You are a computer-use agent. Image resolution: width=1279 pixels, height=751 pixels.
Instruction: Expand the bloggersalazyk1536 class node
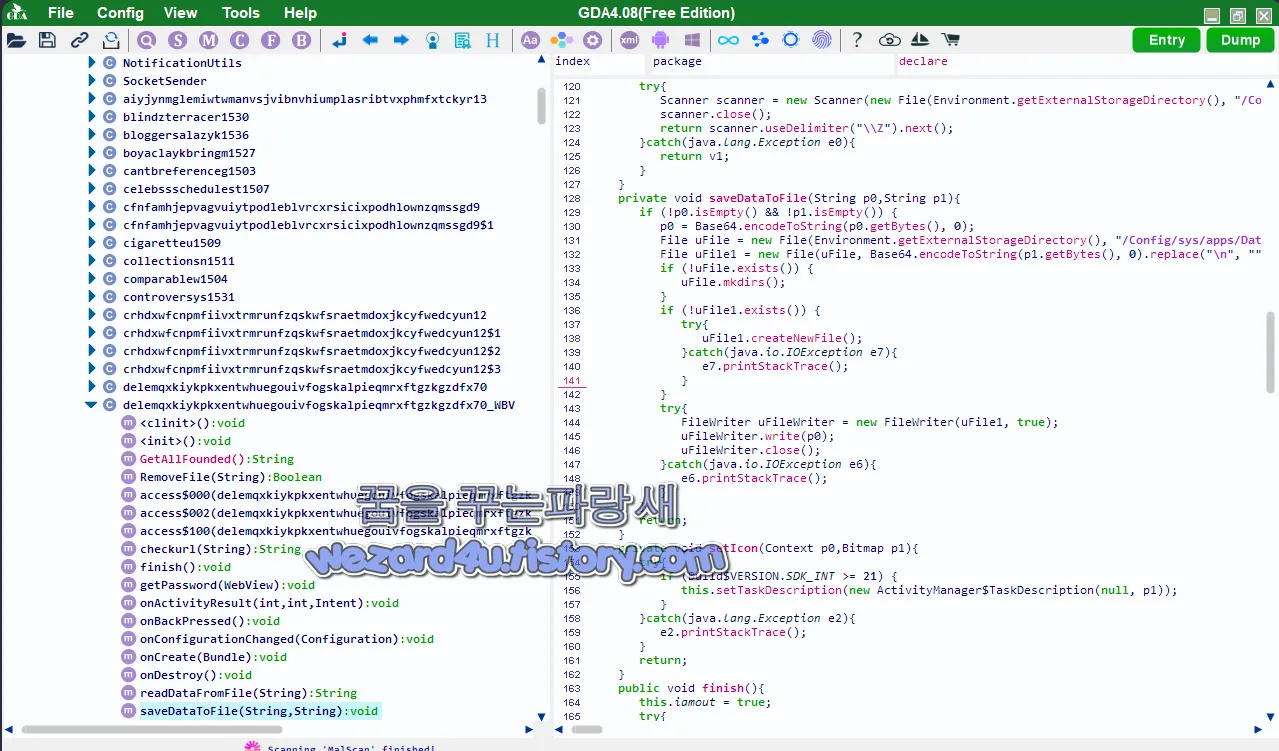(x=92, y=135)
